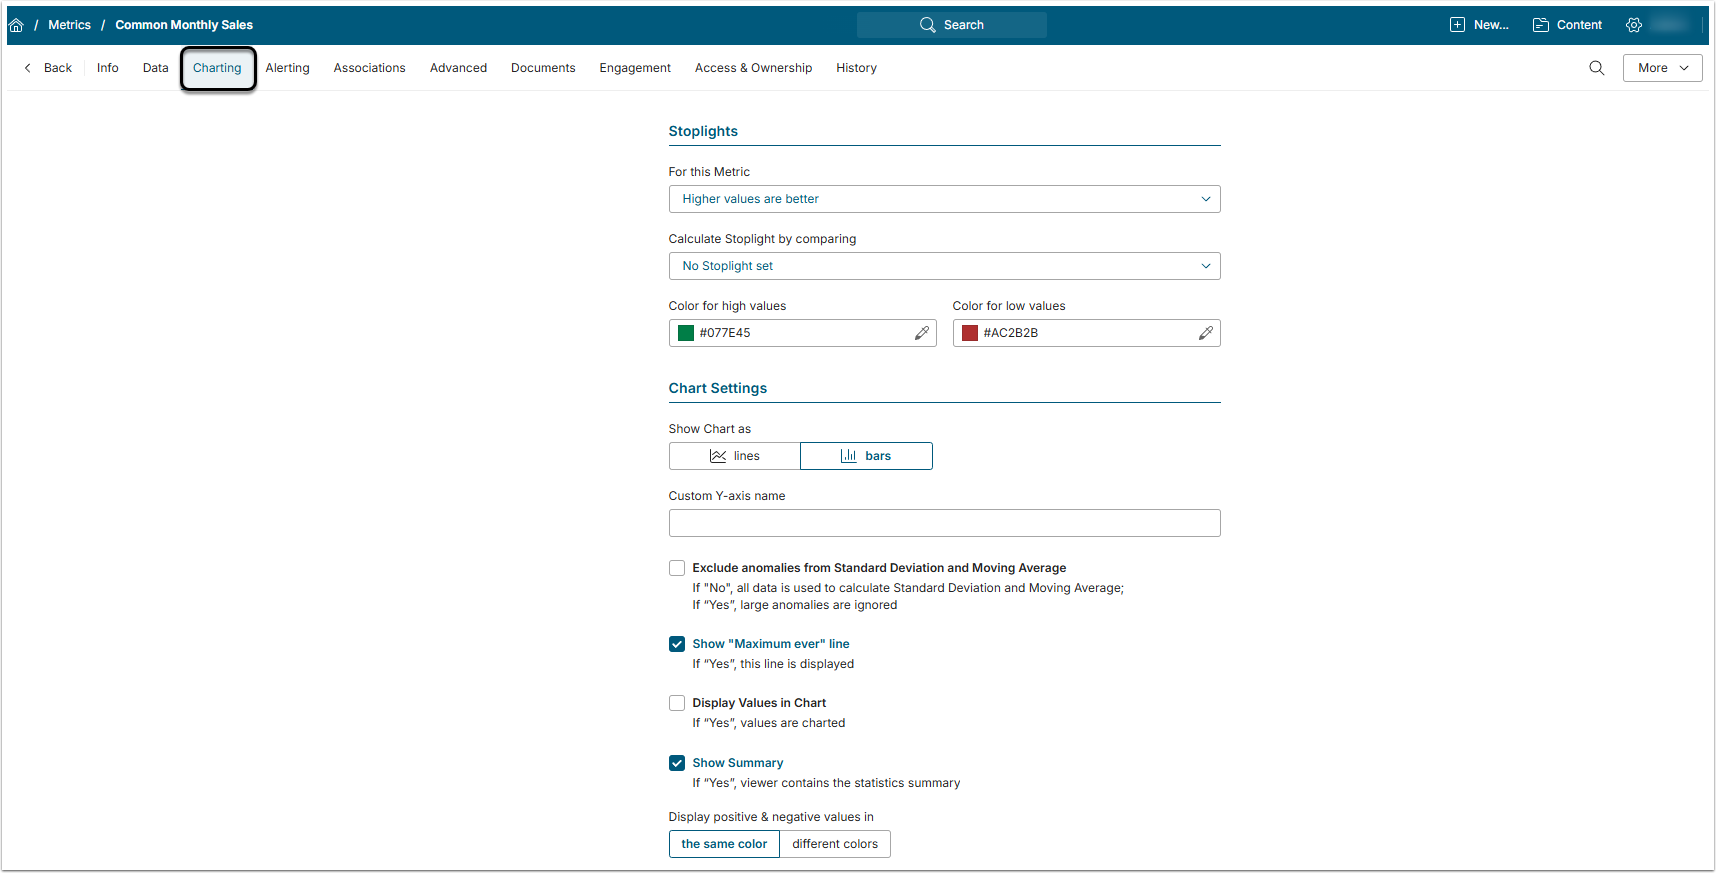
Task: Click the Content icon in header
Action: [x=1541, y=25]
